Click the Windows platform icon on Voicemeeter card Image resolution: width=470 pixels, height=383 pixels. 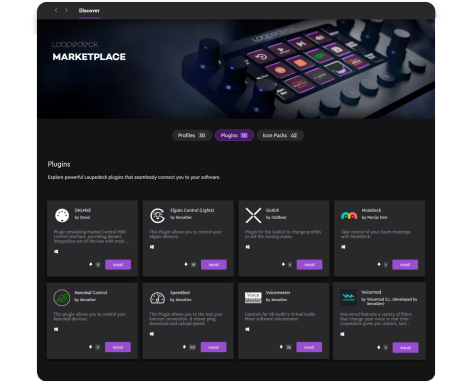(247, 329)
